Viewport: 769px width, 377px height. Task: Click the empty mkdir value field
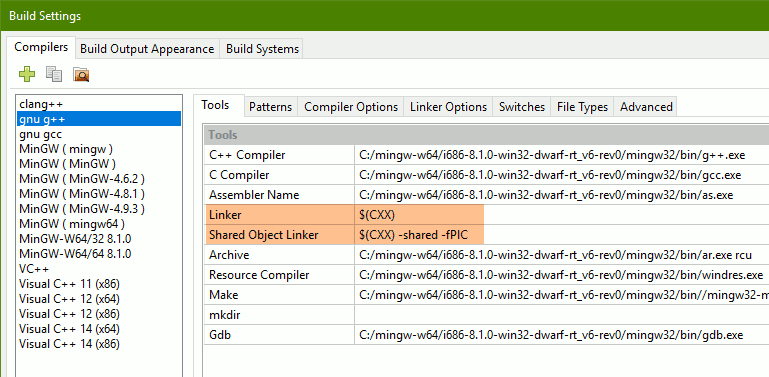[562, 315]
